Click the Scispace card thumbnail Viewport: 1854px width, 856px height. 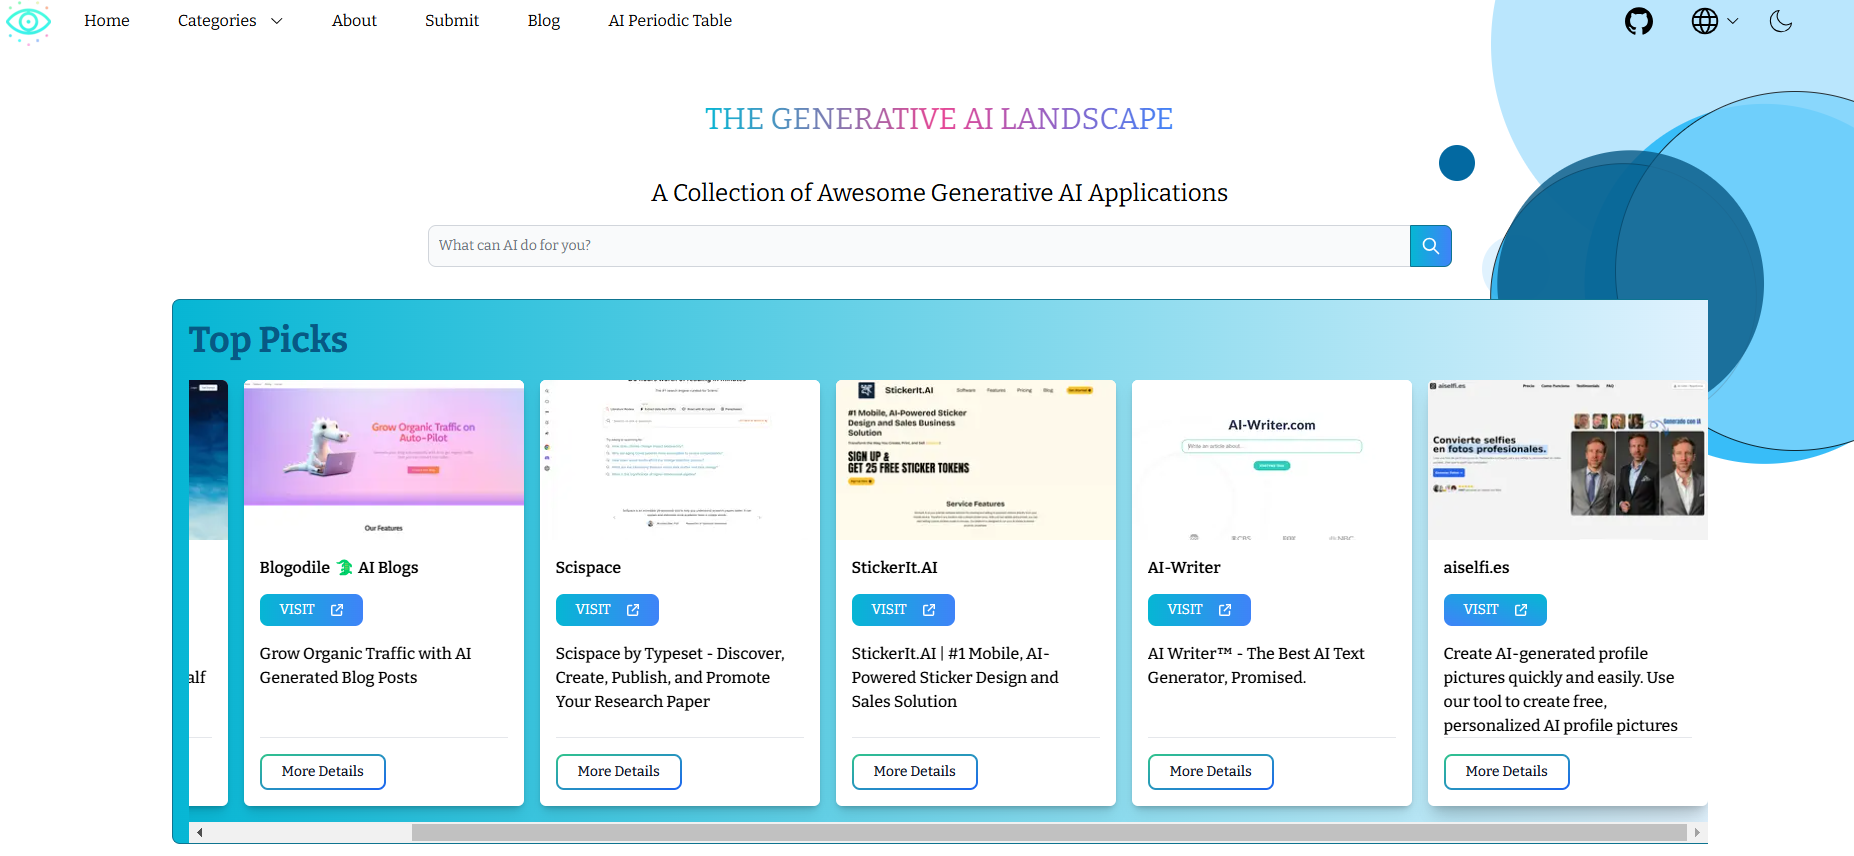tap(680, 460)
